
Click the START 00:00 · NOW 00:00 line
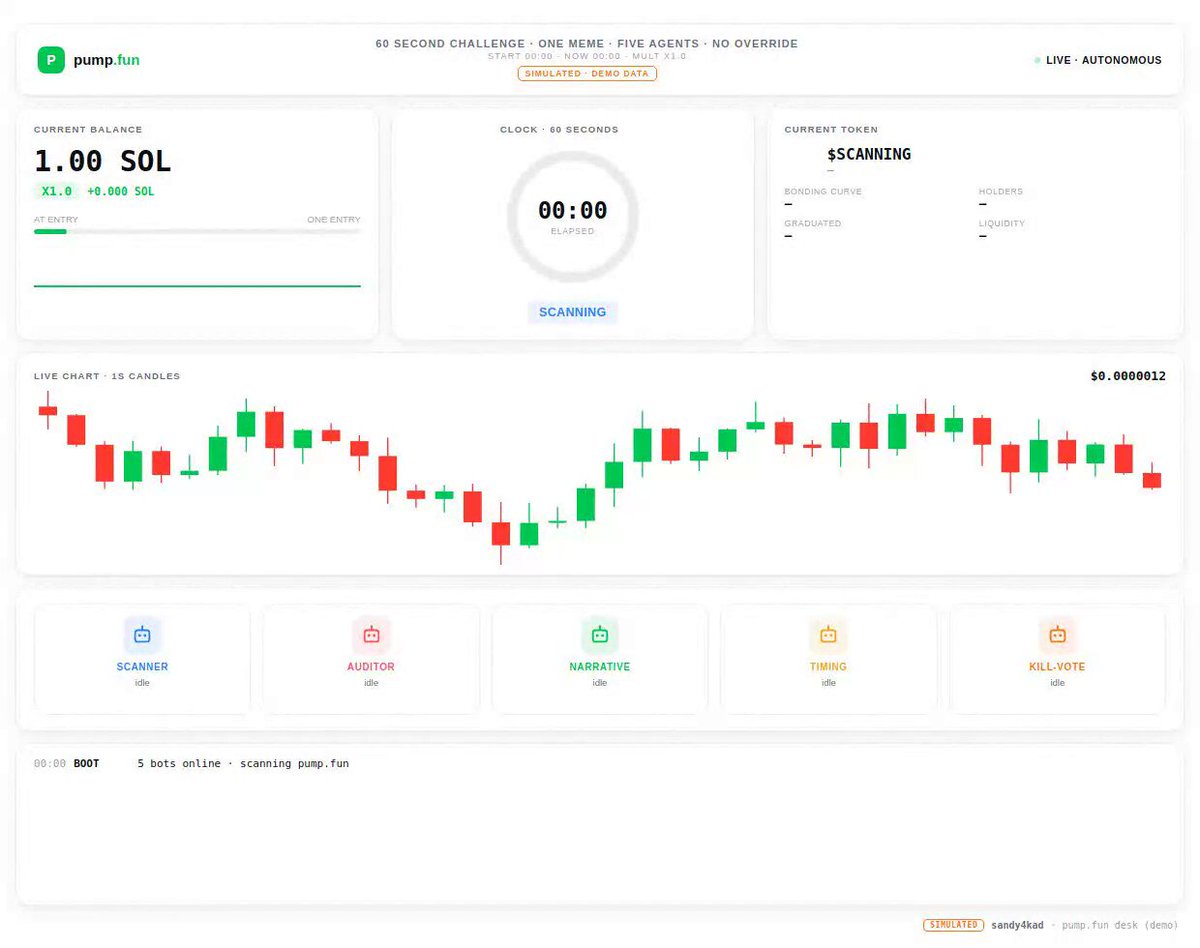tap(587, 56)
